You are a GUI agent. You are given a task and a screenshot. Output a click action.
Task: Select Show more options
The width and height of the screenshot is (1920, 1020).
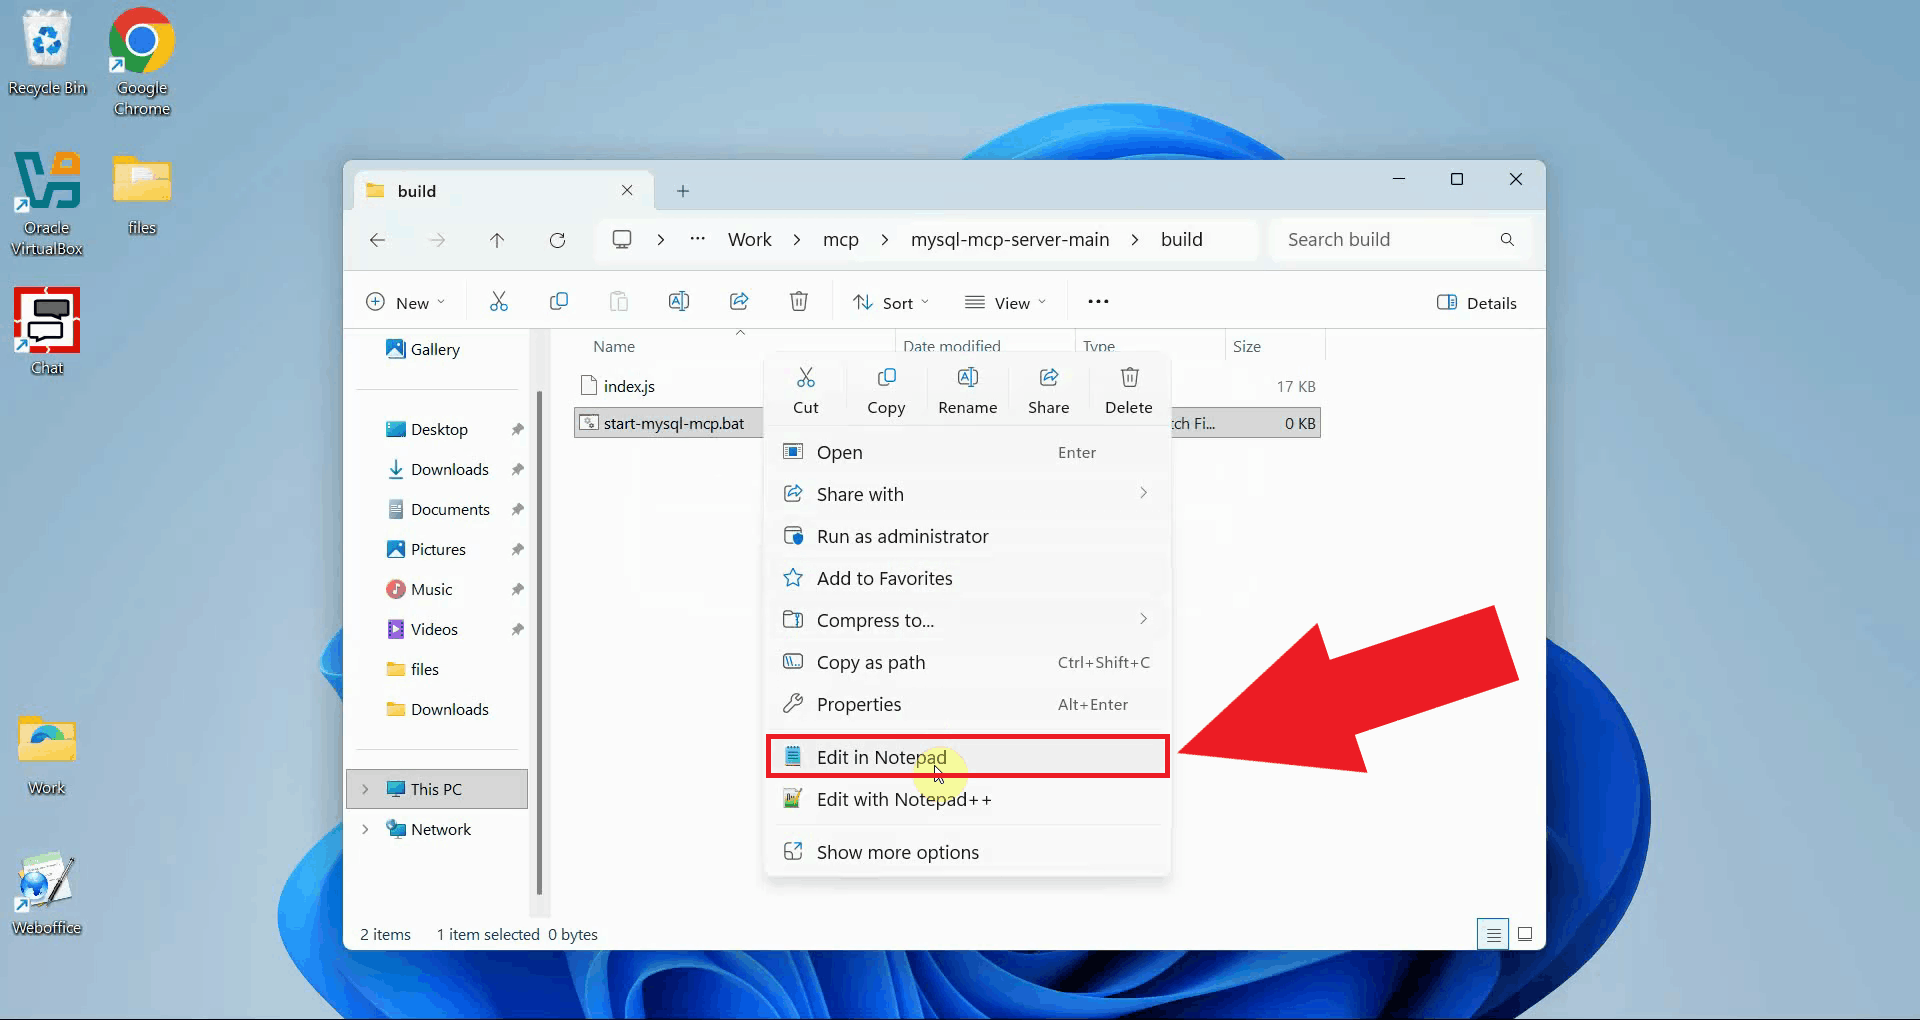click(x=967, y=852)
